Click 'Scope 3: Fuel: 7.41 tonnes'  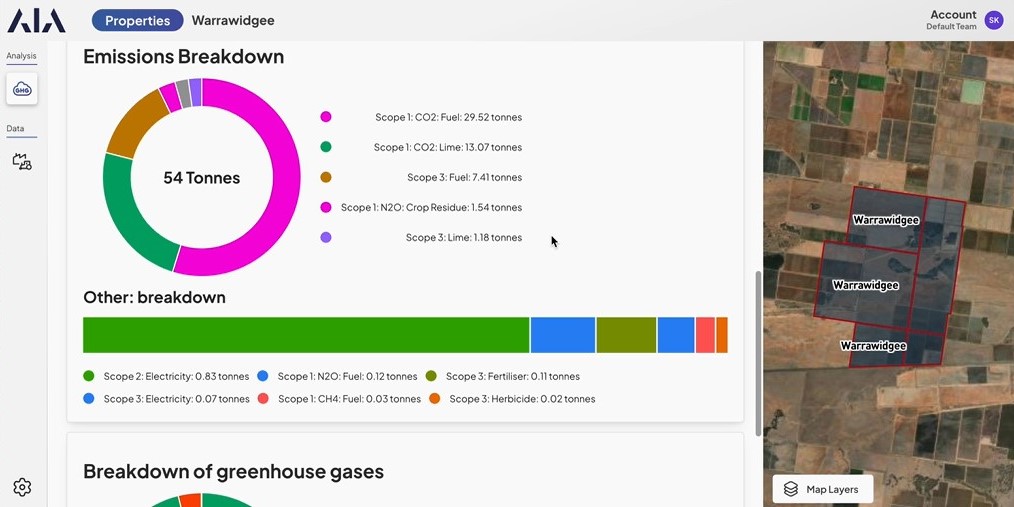pos(464,177)
